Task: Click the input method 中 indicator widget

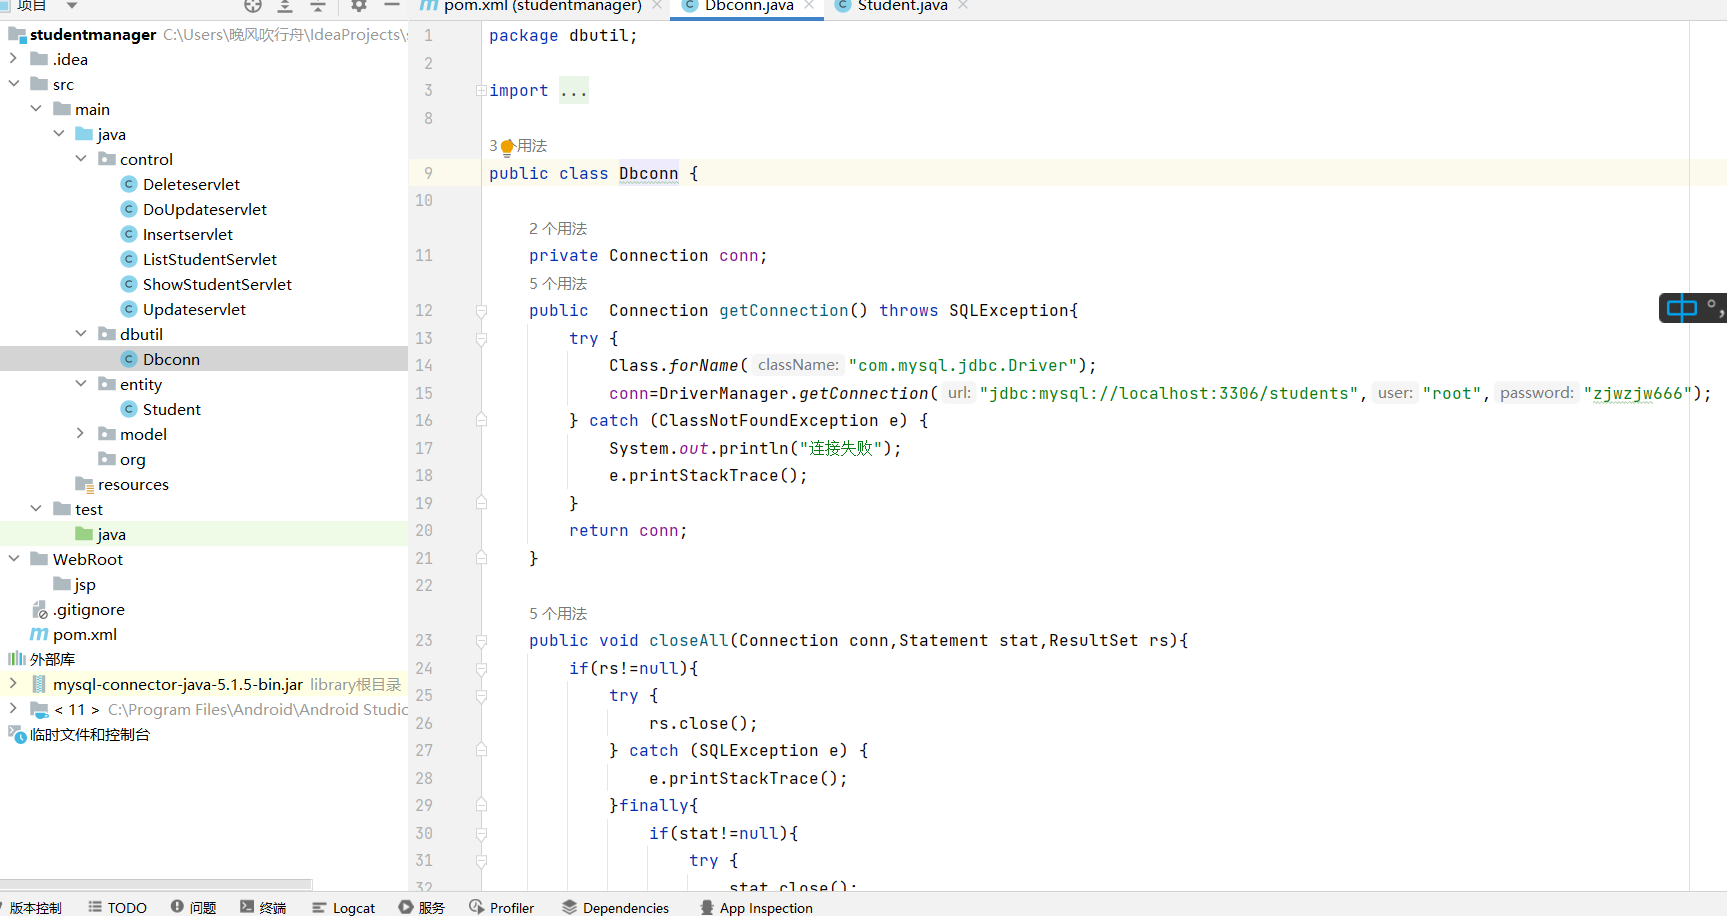Action: coord(1682,308)
